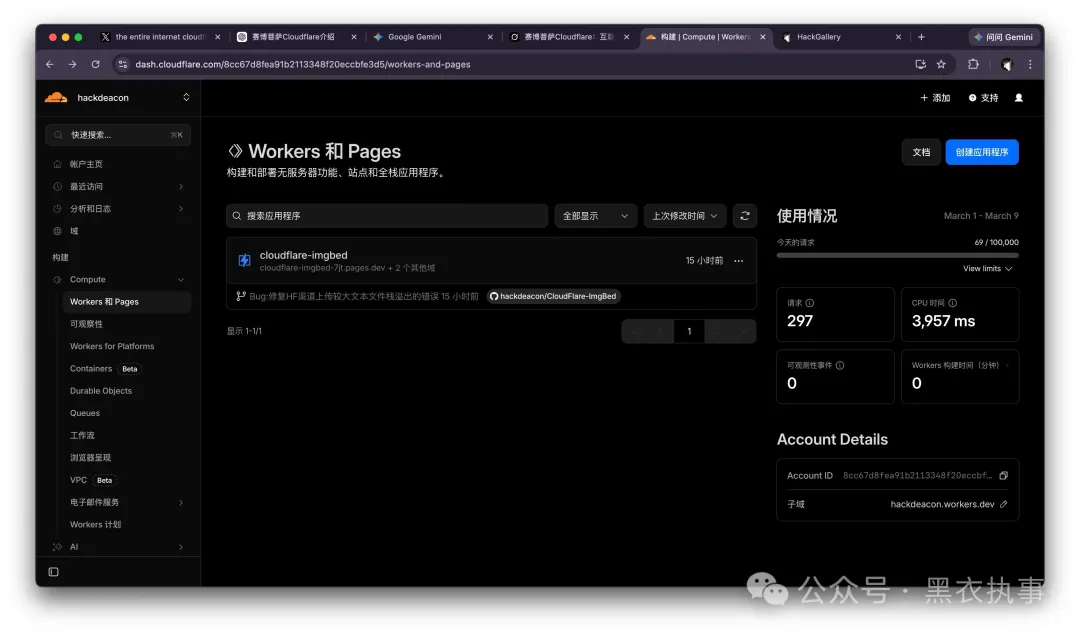Open hackdeacon/CloudFlare-ImgBed GitHub repo link
Screen dimensions: 1080x634
coord(553,296)
